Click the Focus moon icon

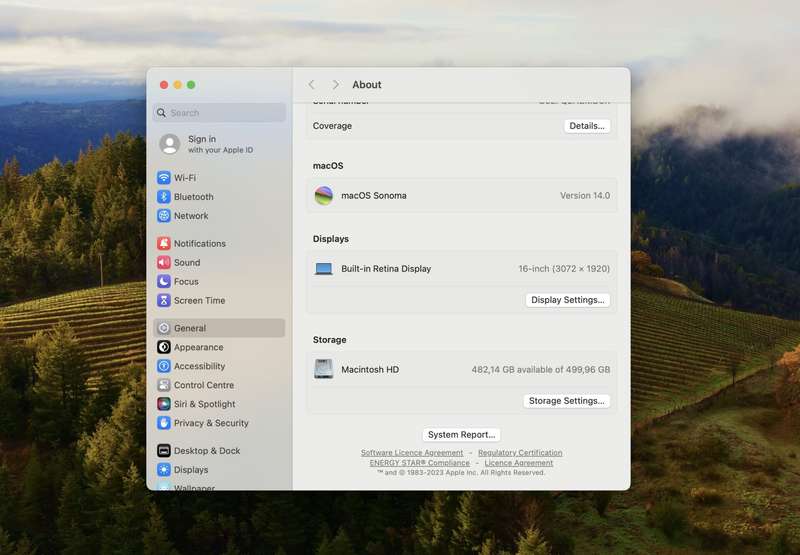coord(164,281)
